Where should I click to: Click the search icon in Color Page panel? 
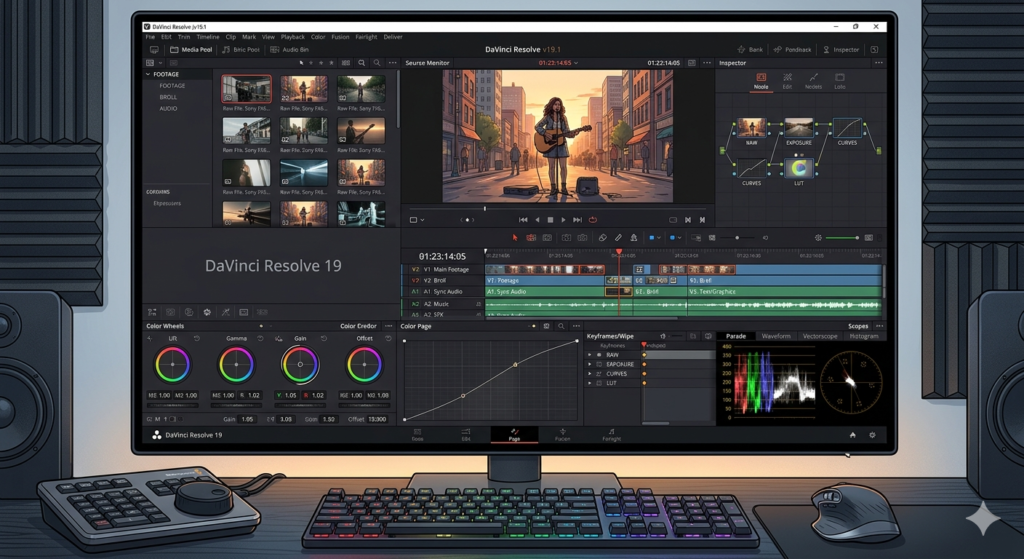click(561, 326)
